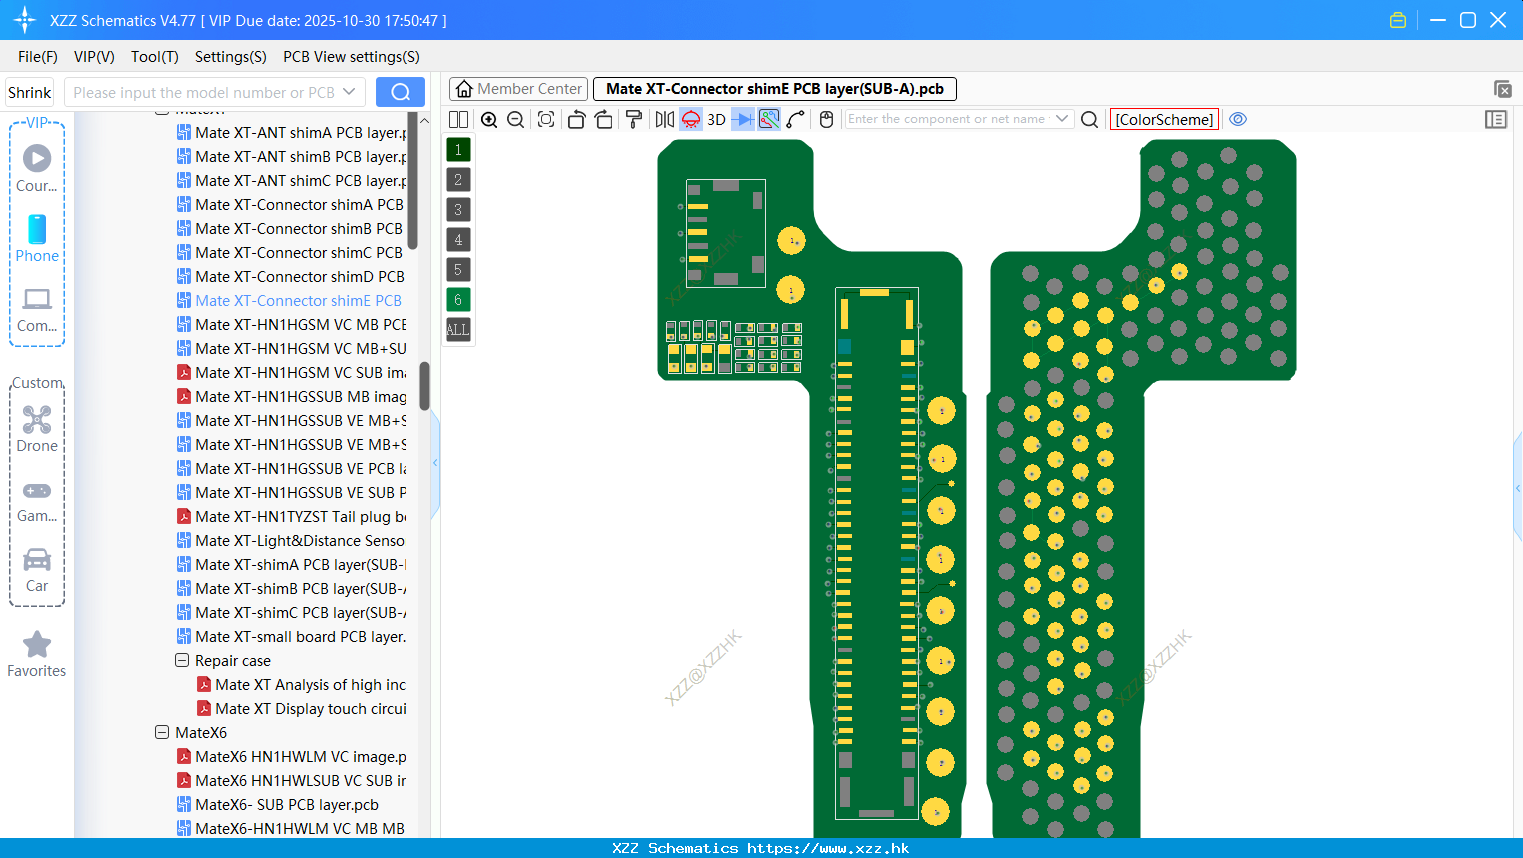Toggle the diode direction tool
This screenshot has width=1523, height=858.
743,119
